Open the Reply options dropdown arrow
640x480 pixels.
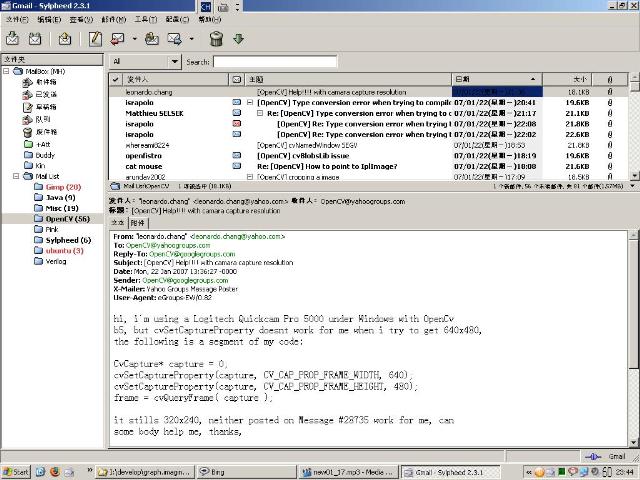pos(135,39)
